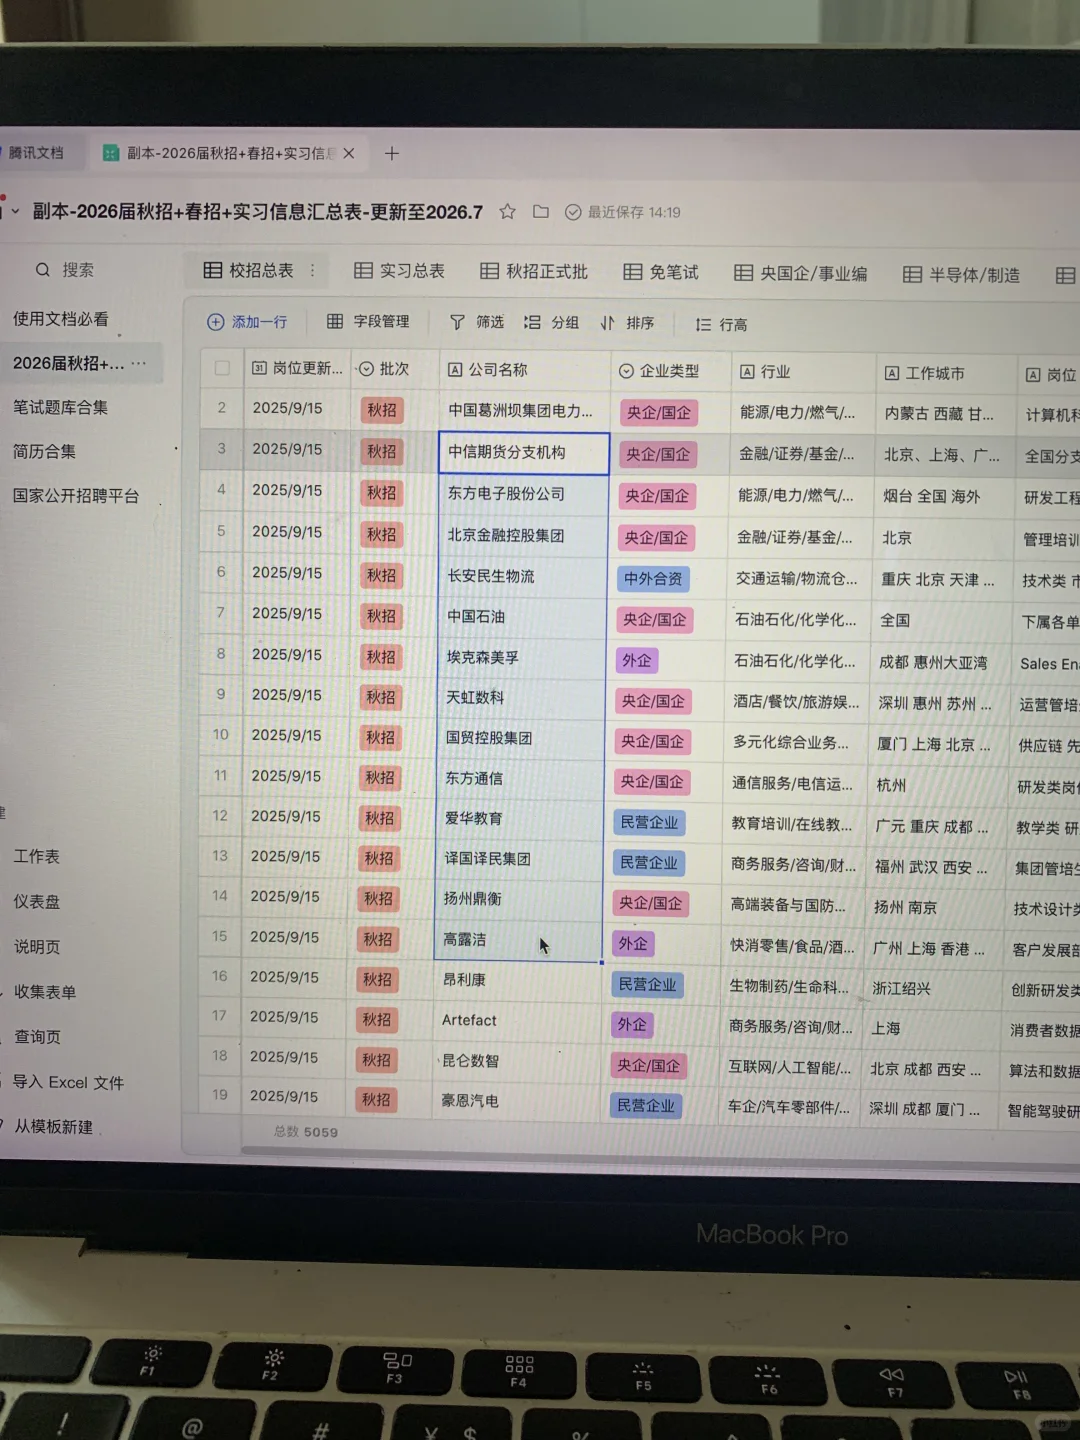Switch to 实习总表 tab

coord(400,270)
